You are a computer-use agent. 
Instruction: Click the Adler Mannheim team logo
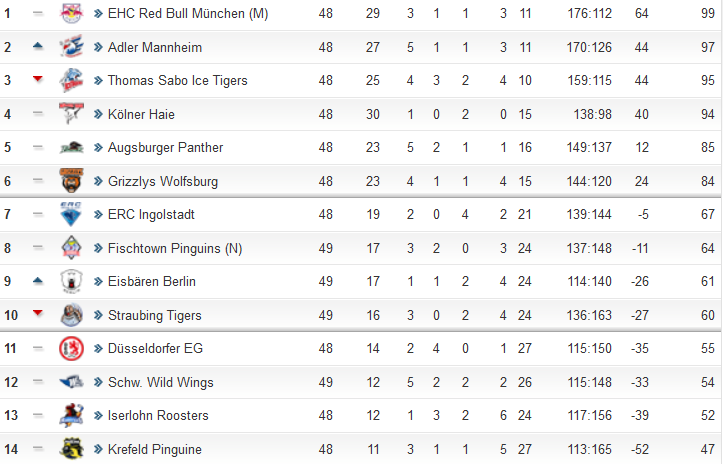71,47
